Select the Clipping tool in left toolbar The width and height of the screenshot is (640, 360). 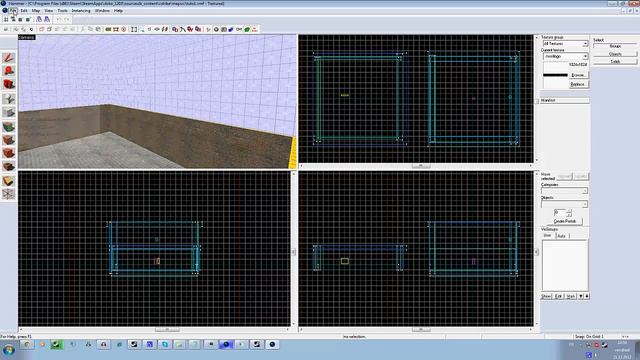tap(9, 180)
